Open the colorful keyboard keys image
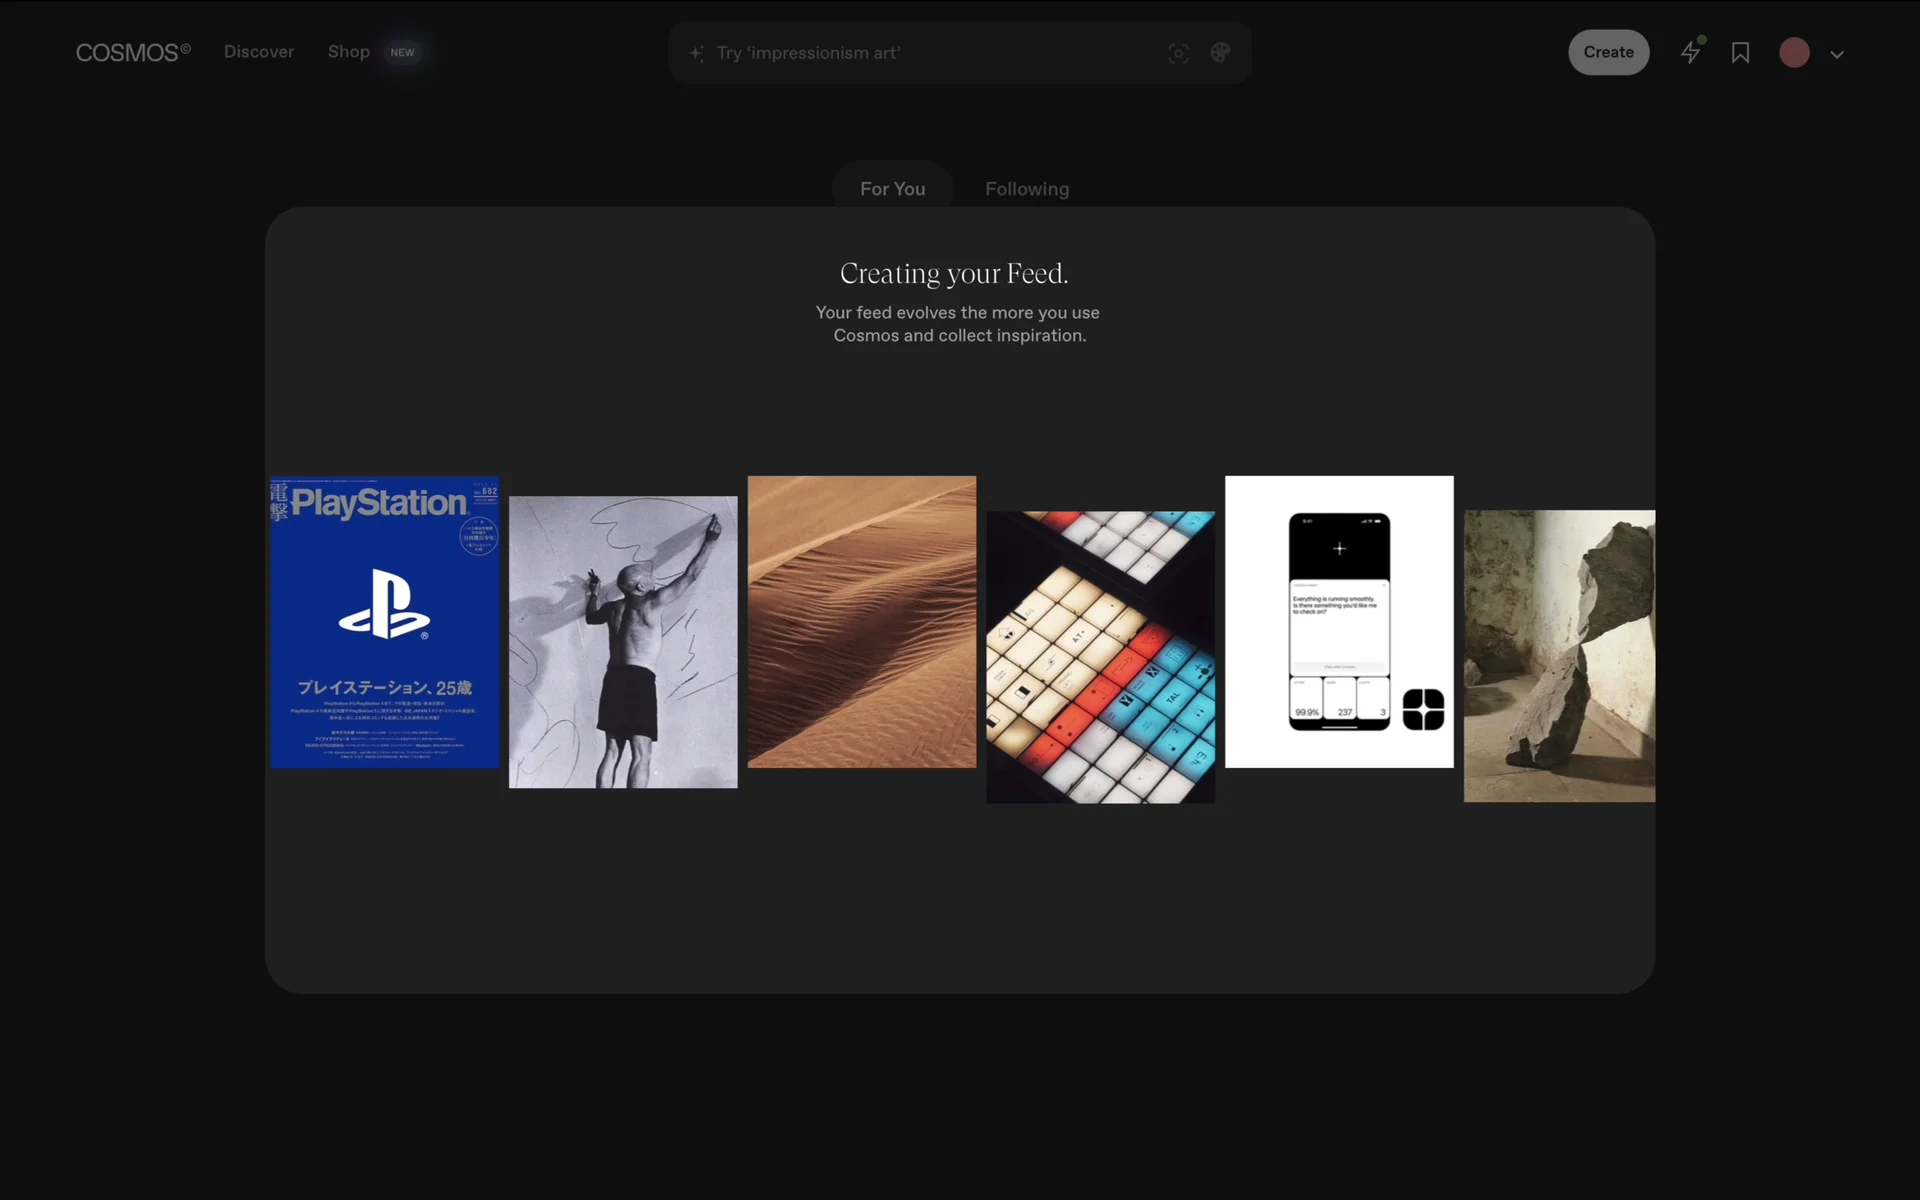Viewport: 1920px width, 1200px height. [1100, 657]
